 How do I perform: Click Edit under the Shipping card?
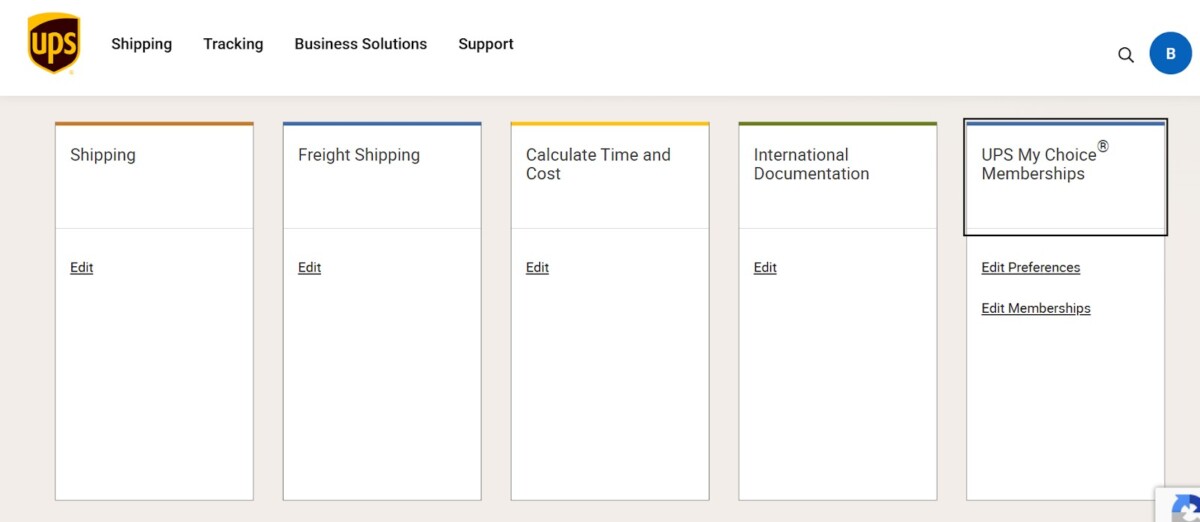(82, 267)
